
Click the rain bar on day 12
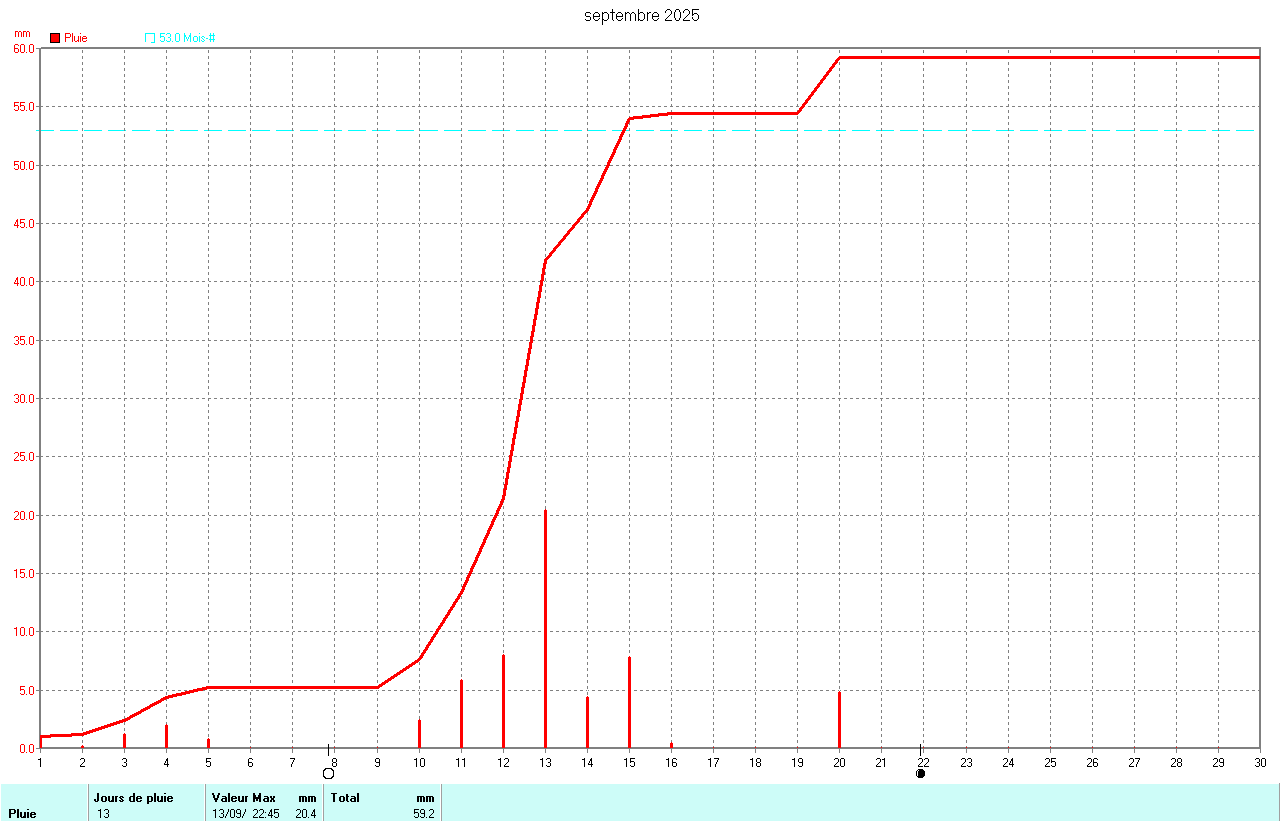point(503,702)
